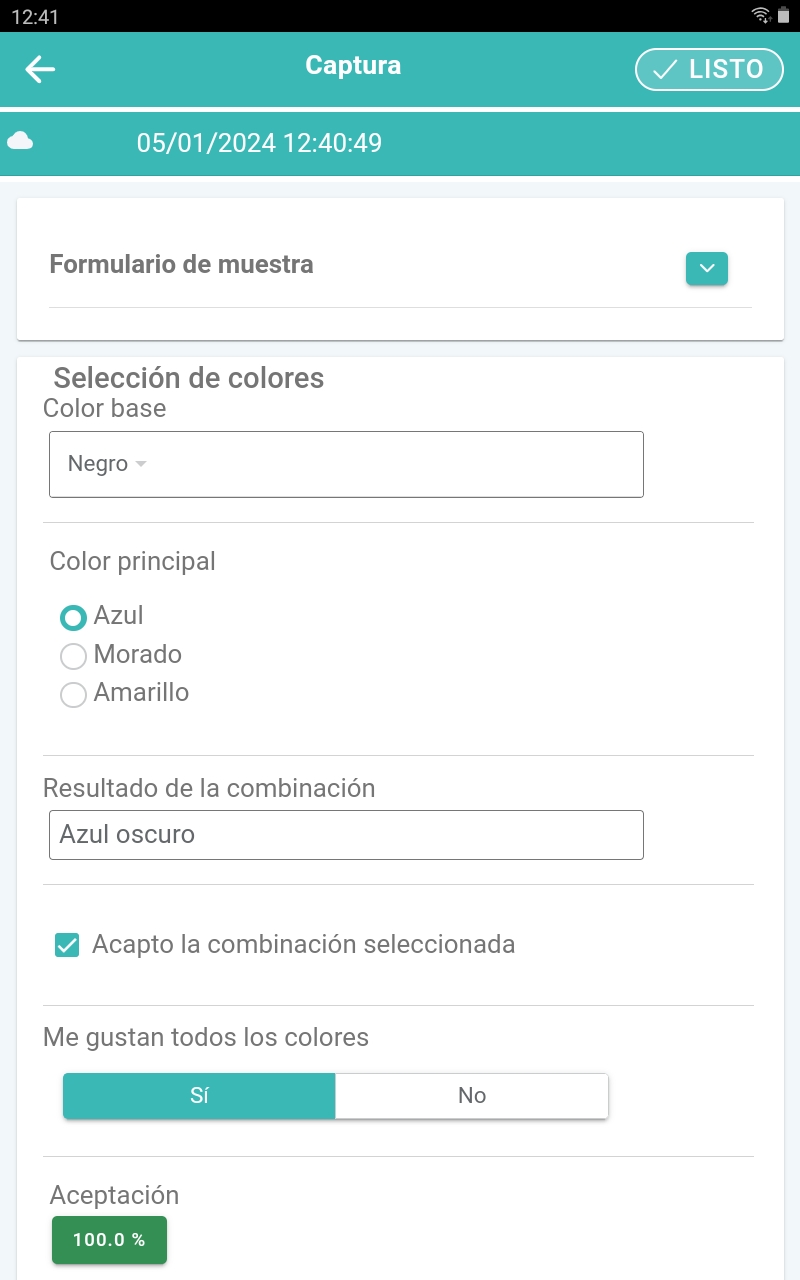Image resolution: width=800 pixels, height=1280 pixels.
Task: Choose the Amarillo radio option
Action: pos(73,694)
